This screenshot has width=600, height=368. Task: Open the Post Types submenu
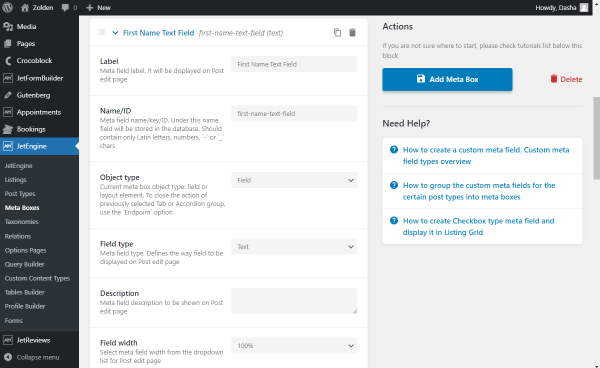(x=20, y=194)
